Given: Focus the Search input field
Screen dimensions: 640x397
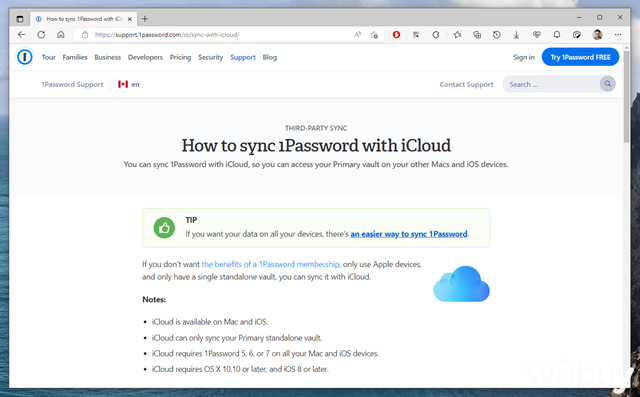Looking at the screenshot, I should click(551, 84).
